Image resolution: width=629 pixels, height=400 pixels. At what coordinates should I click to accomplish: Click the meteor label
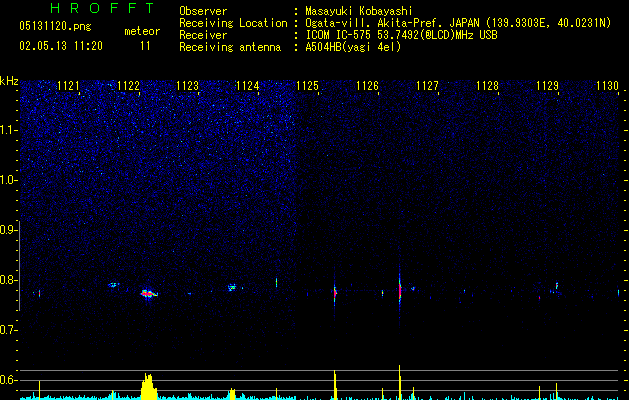[142, 31]
